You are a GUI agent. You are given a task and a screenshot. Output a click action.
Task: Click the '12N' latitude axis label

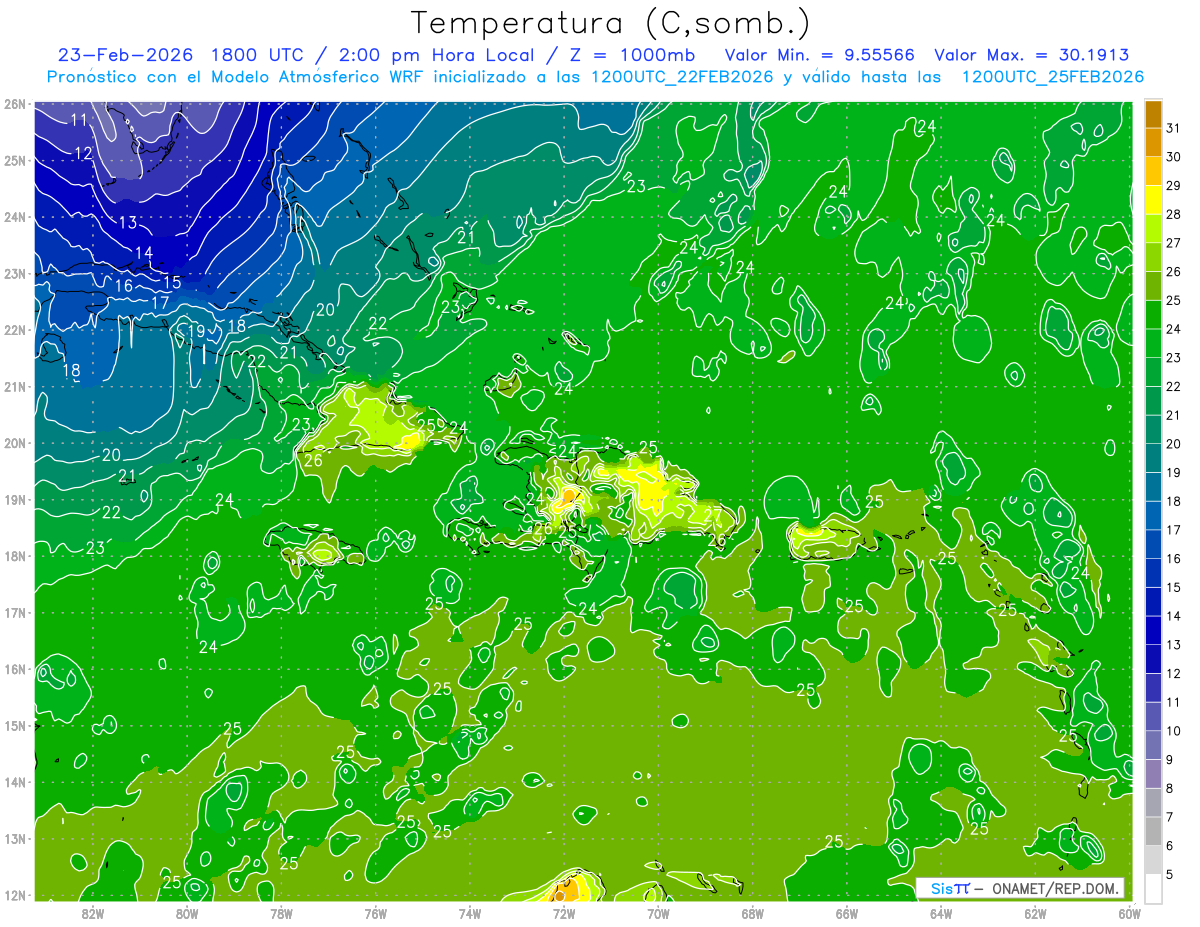click(x=14, y=895)
